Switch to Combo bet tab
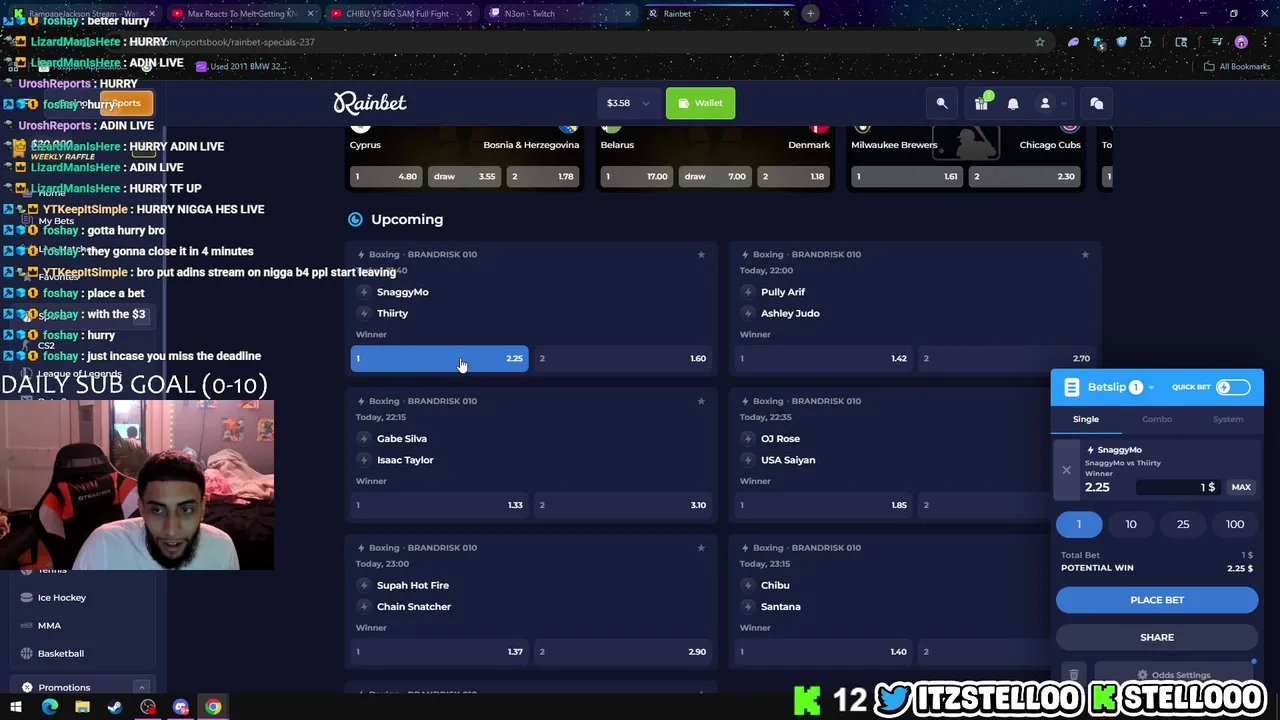The image size is (1280, 720). 1157,419
